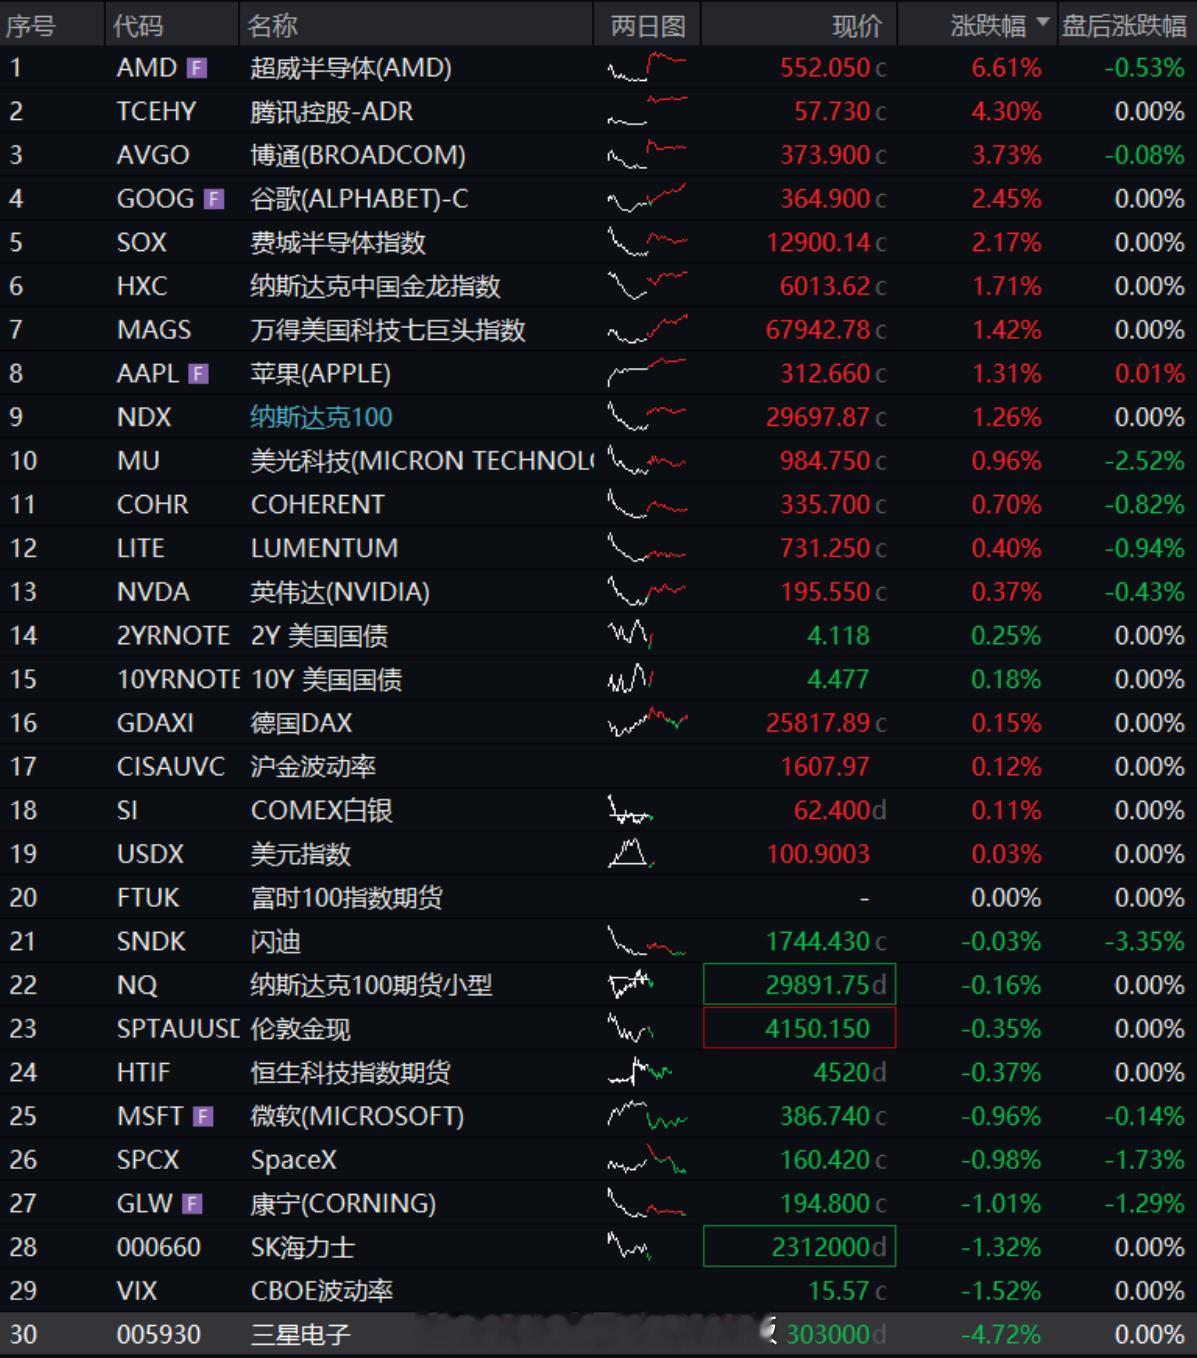This screenshot has height=1358, width=1197.
Task: Open the two-day sparkline for MSFT
Action: (x=647, y=1116)
